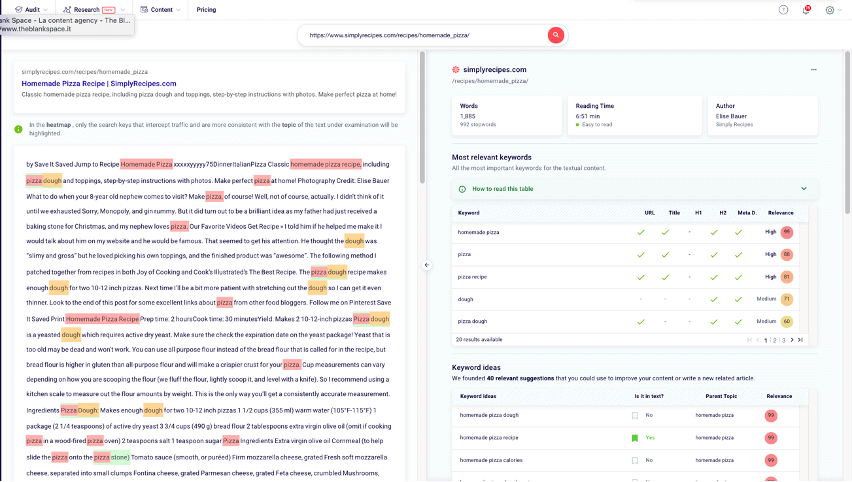Click the yellow 60 relevance badge for pizza dough

point(786,322)
